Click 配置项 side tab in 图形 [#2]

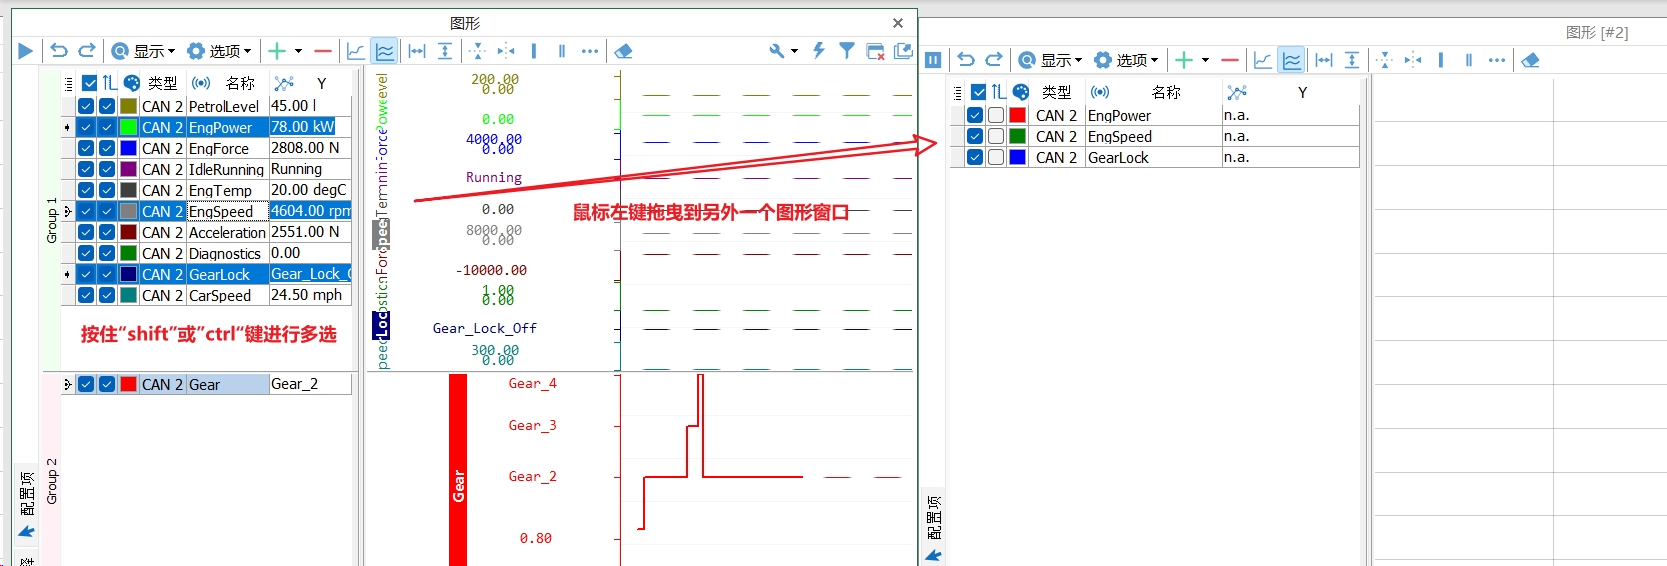coord(934,518)
